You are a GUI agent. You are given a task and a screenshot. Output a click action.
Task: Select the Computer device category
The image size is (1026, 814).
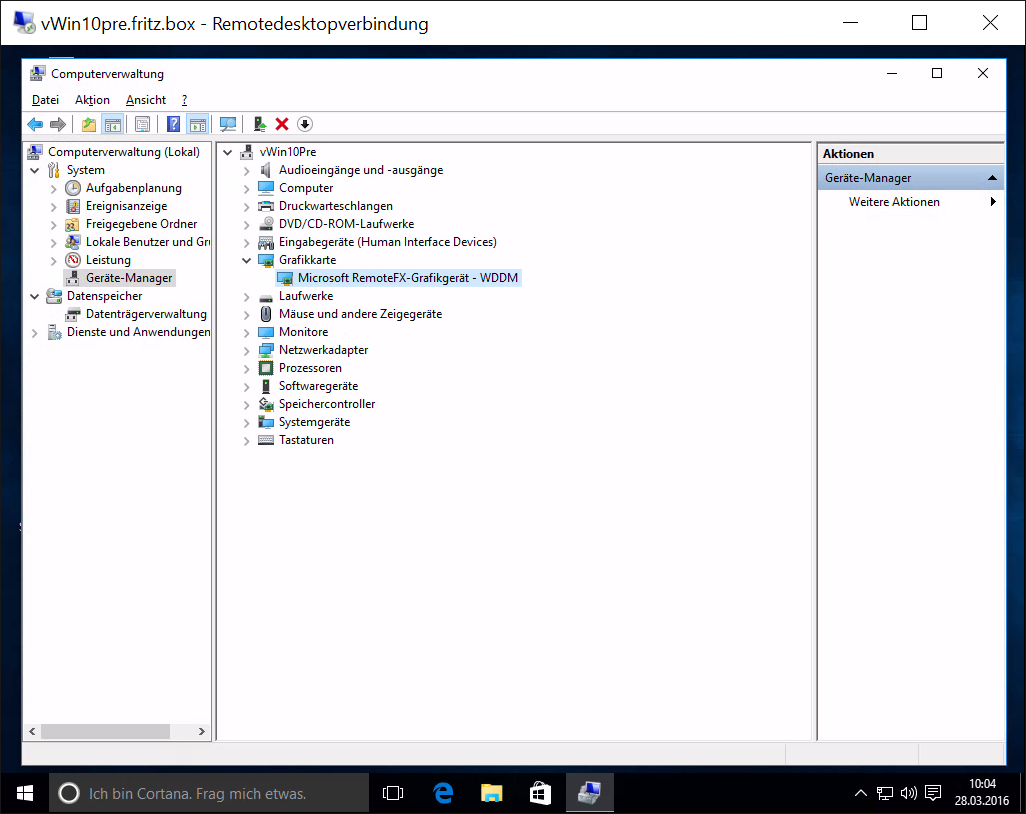coord(306,188)
